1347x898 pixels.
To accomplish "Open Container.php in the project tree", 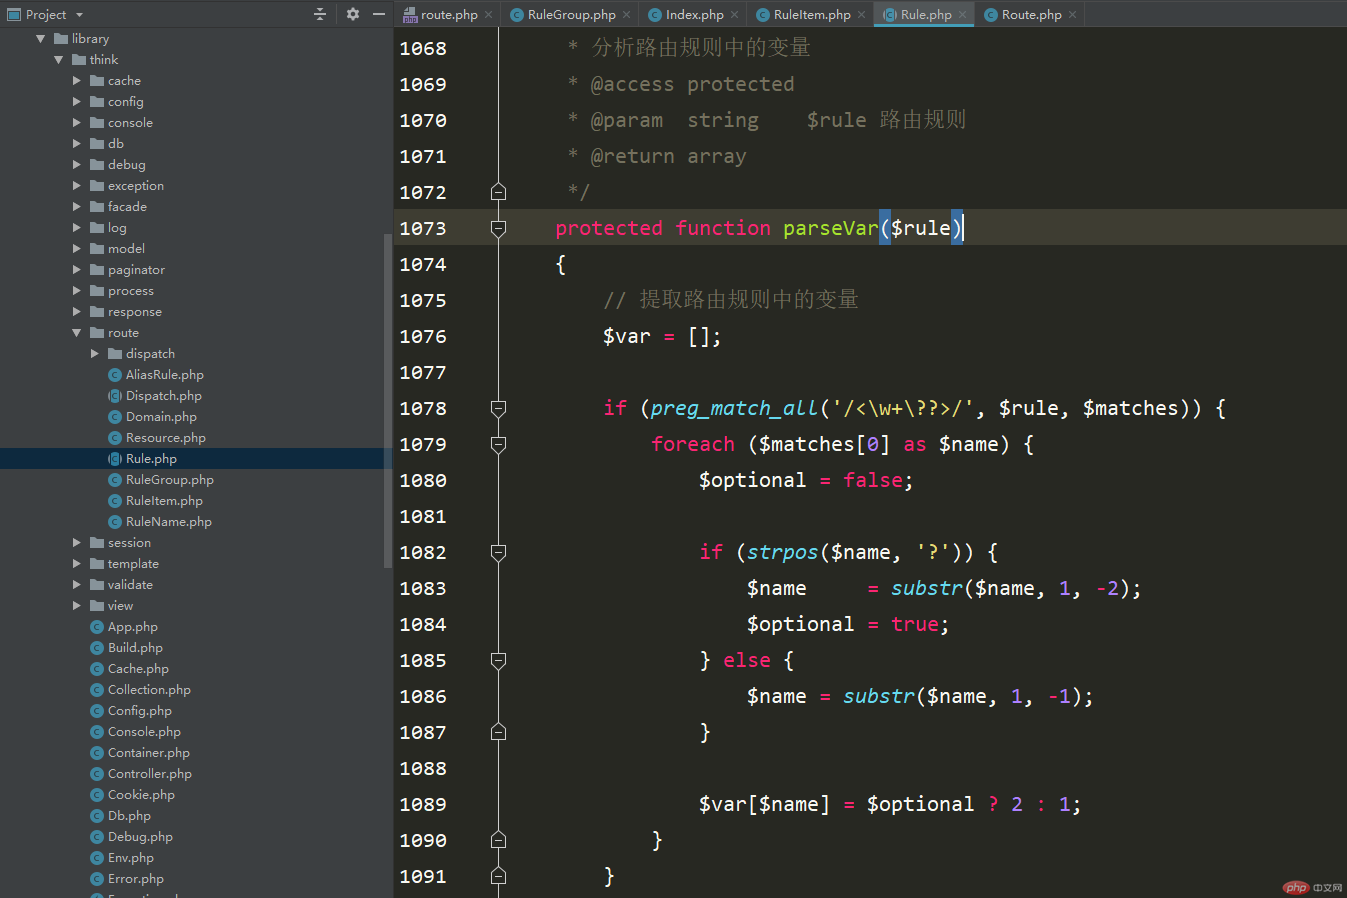I will 148,753.
